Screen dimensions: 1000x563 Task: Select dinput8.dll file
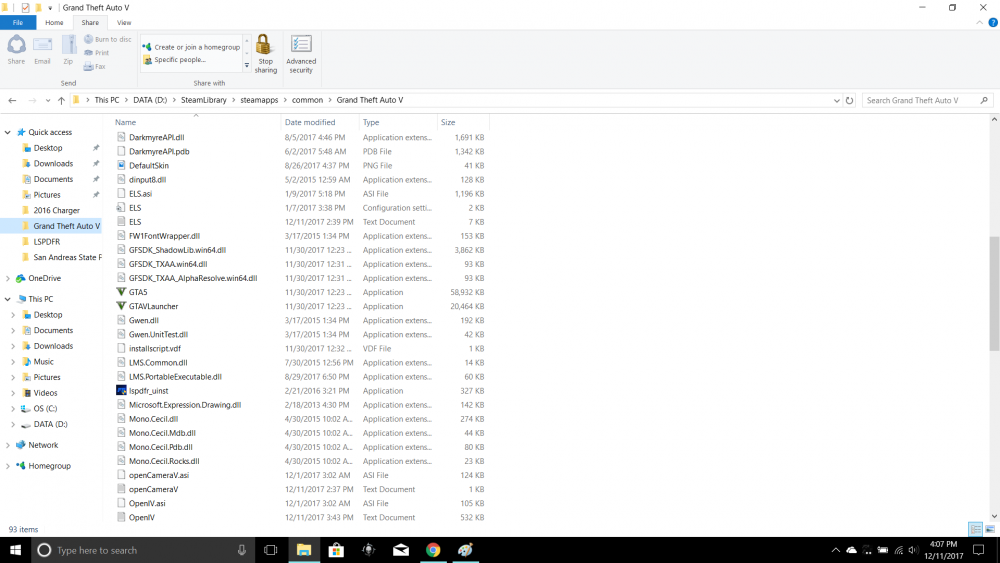[x=147, y=180]
